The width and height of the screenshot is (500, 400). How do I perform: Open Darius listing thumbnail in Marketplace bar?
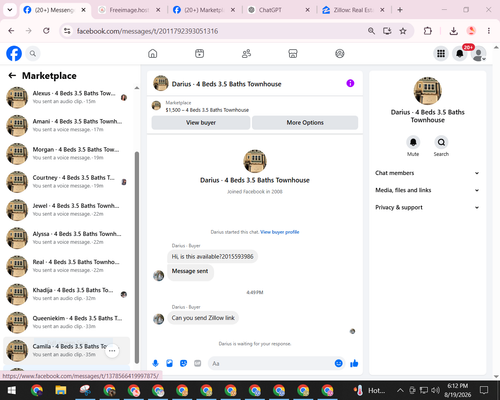coord(156,106)
